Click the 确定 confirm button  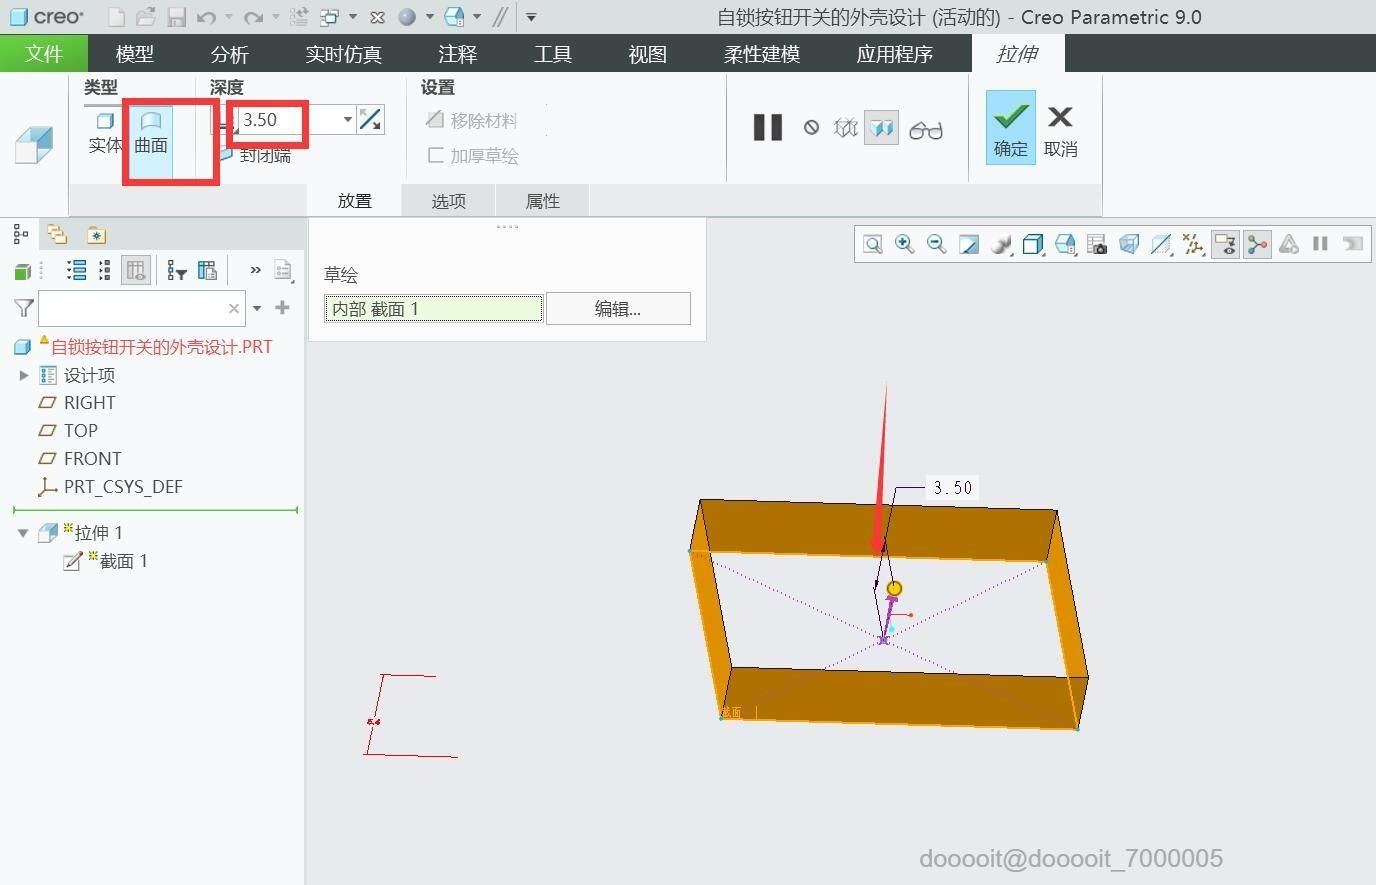1011,127
